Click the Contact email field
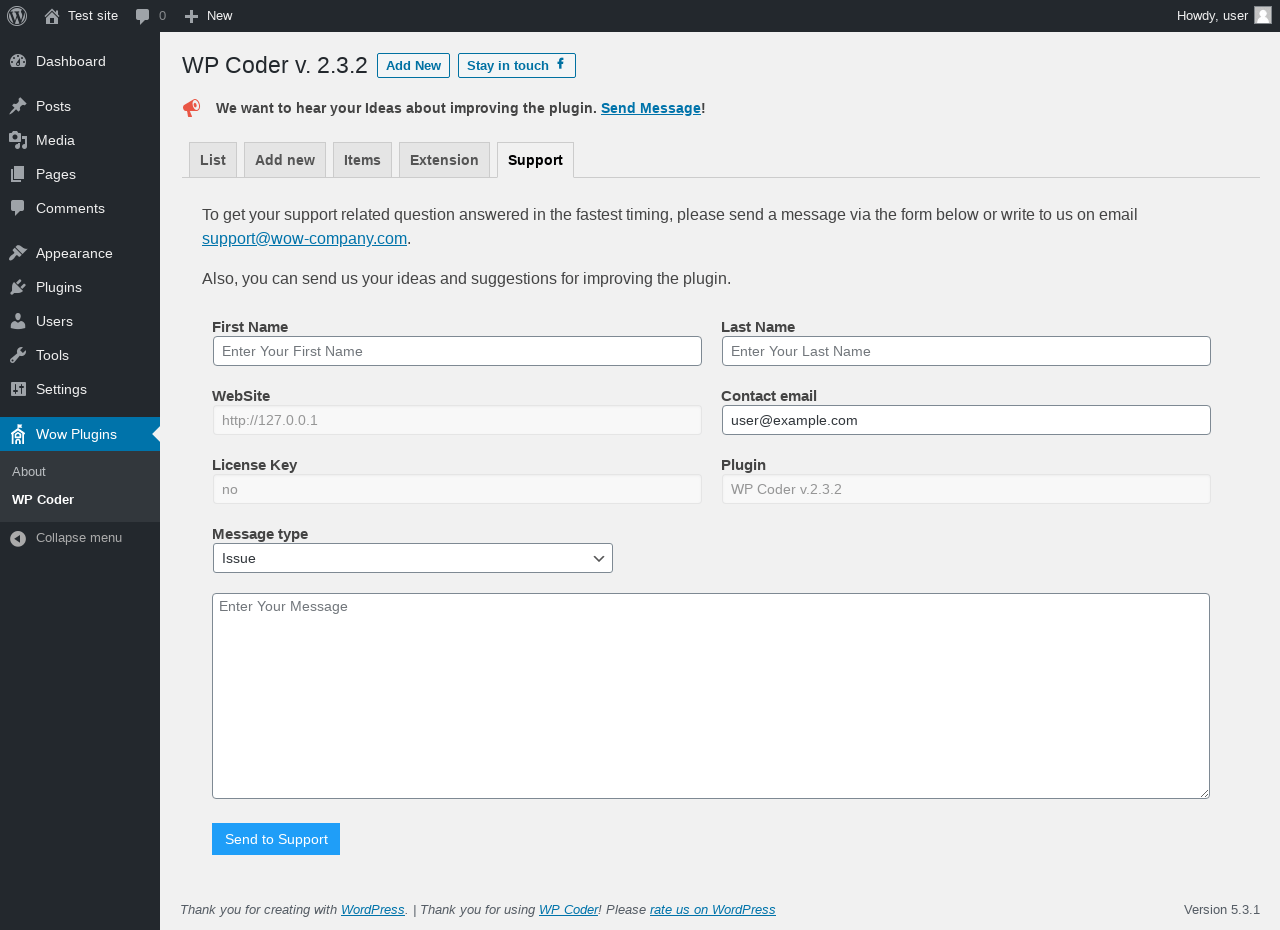 [966, 420]
